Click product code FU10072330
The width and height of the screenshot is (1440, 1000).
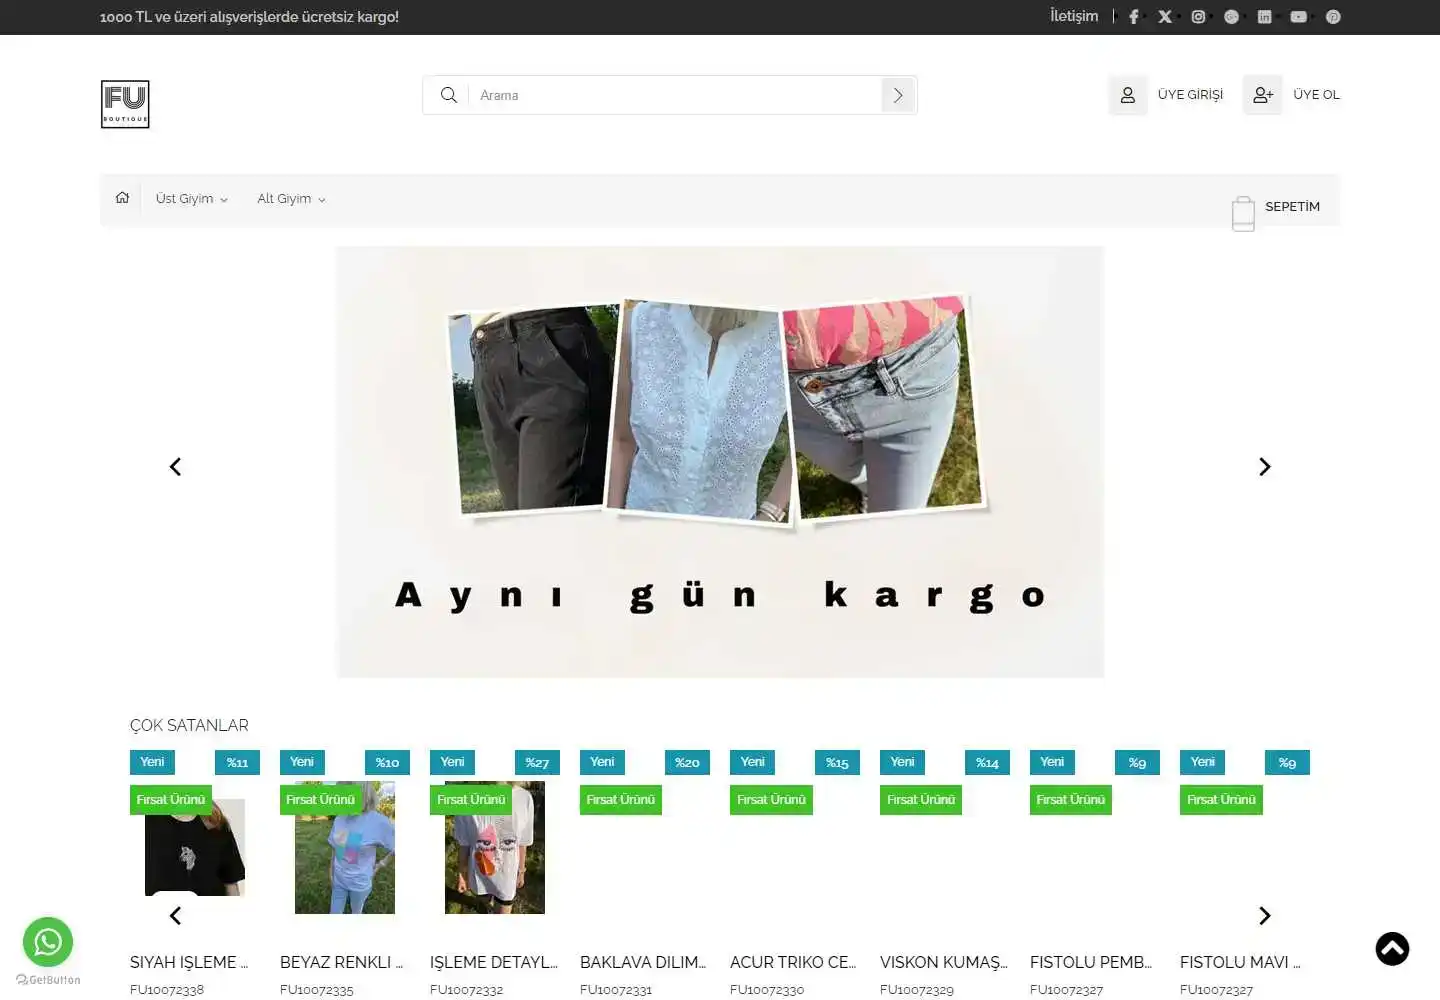[x=767, y=990]
